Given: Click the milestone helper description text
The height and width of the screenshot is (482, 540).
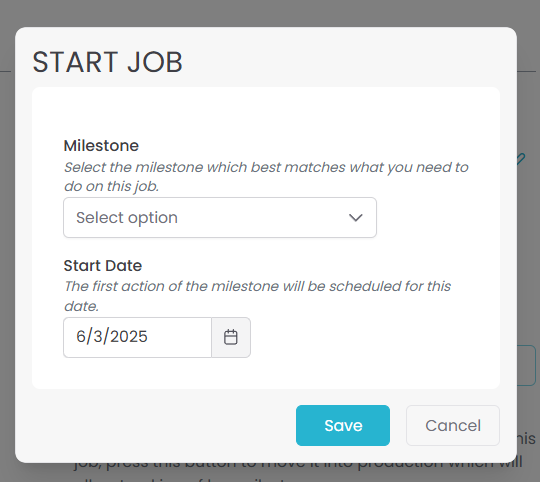Looking at the screenshot, I should point(266,177).
